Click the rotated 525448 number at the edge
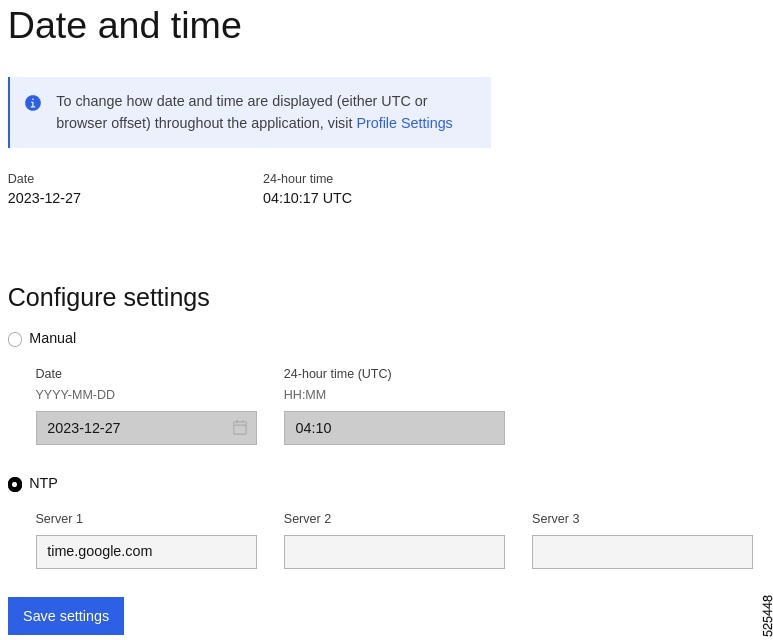 click(x=767, y=616)
